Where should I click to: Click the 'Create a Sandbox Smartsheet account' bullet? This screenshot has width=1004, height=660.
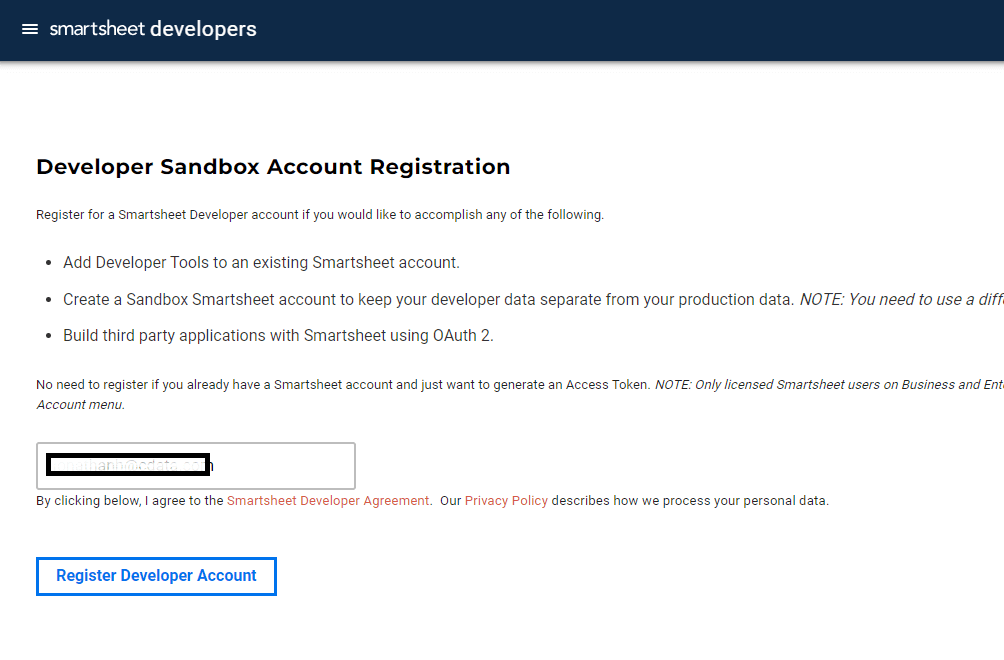pyautogui.click(x=428, y=299)
